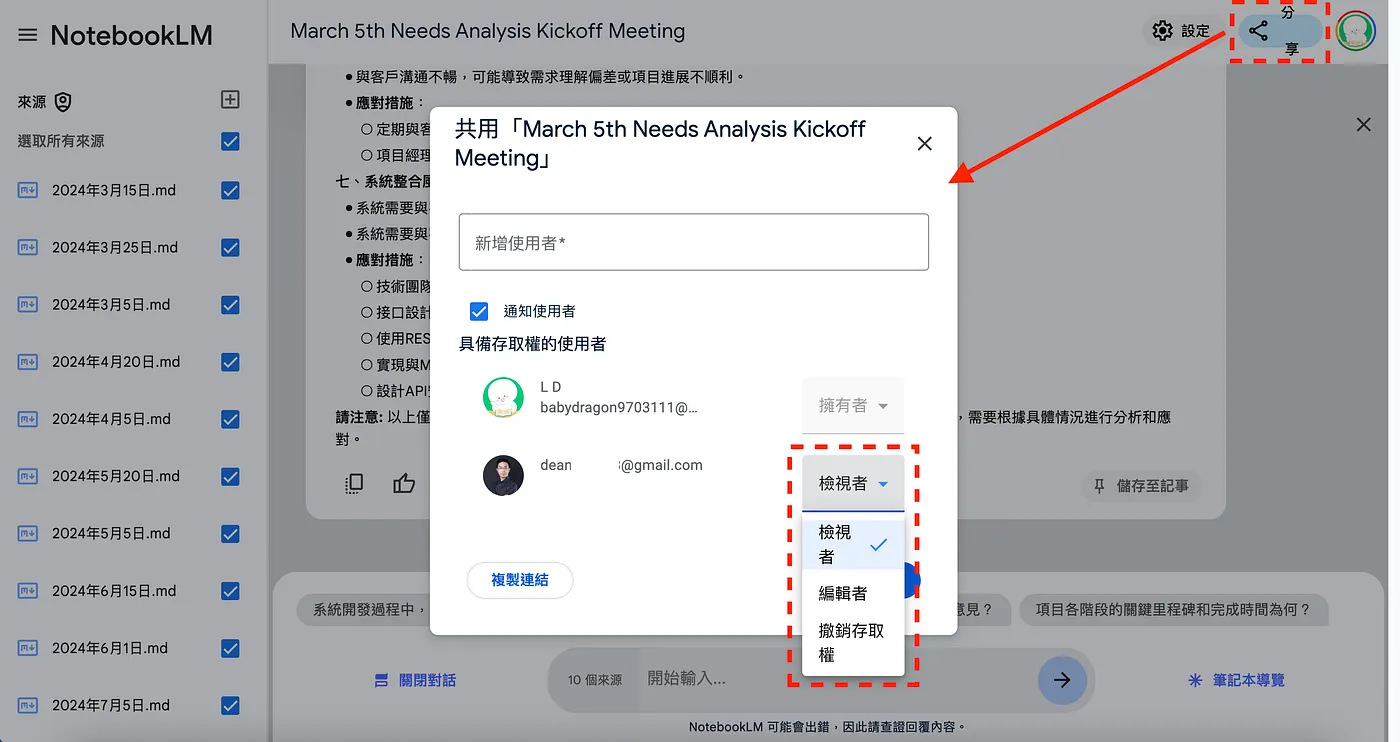Click the copy response icon
This screenshot has height=742, width=1400.
354,484
